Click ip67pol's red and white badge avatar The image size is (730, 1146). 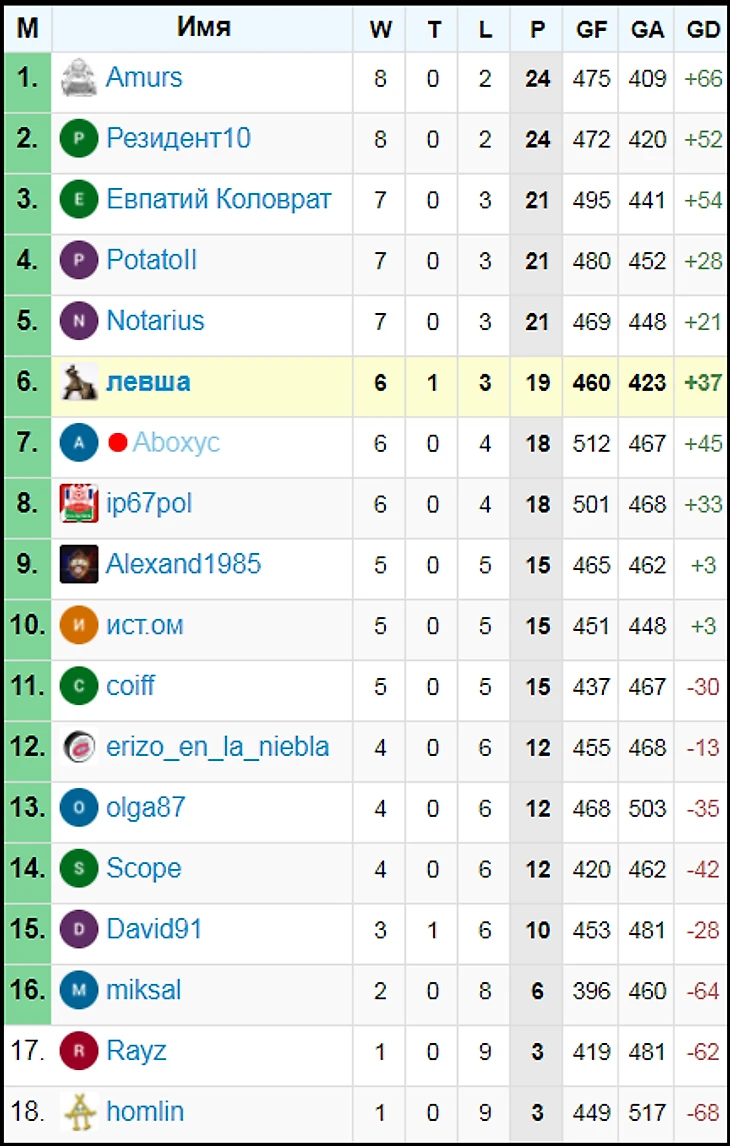(x=79, y=503)
